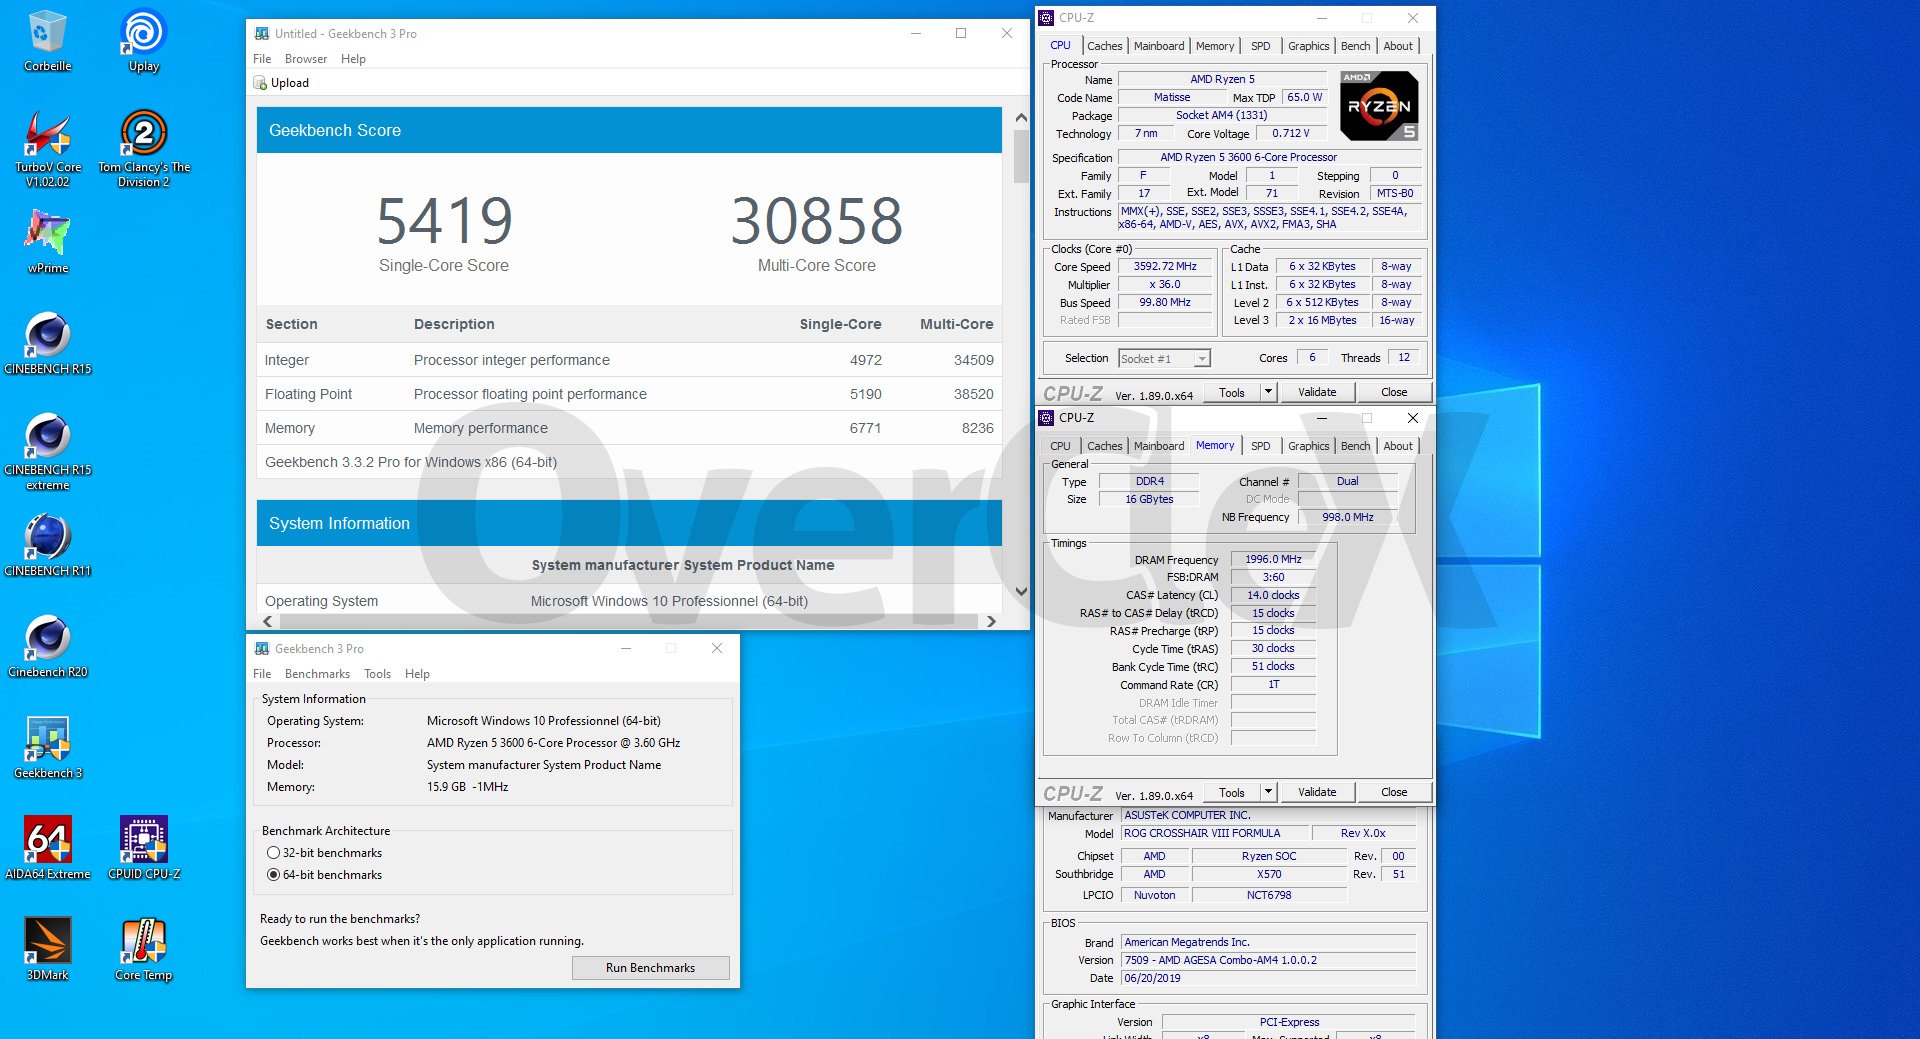Click the Memory row in the score table
This screenshot has width=1920, height=1039.
coord(629,428)
